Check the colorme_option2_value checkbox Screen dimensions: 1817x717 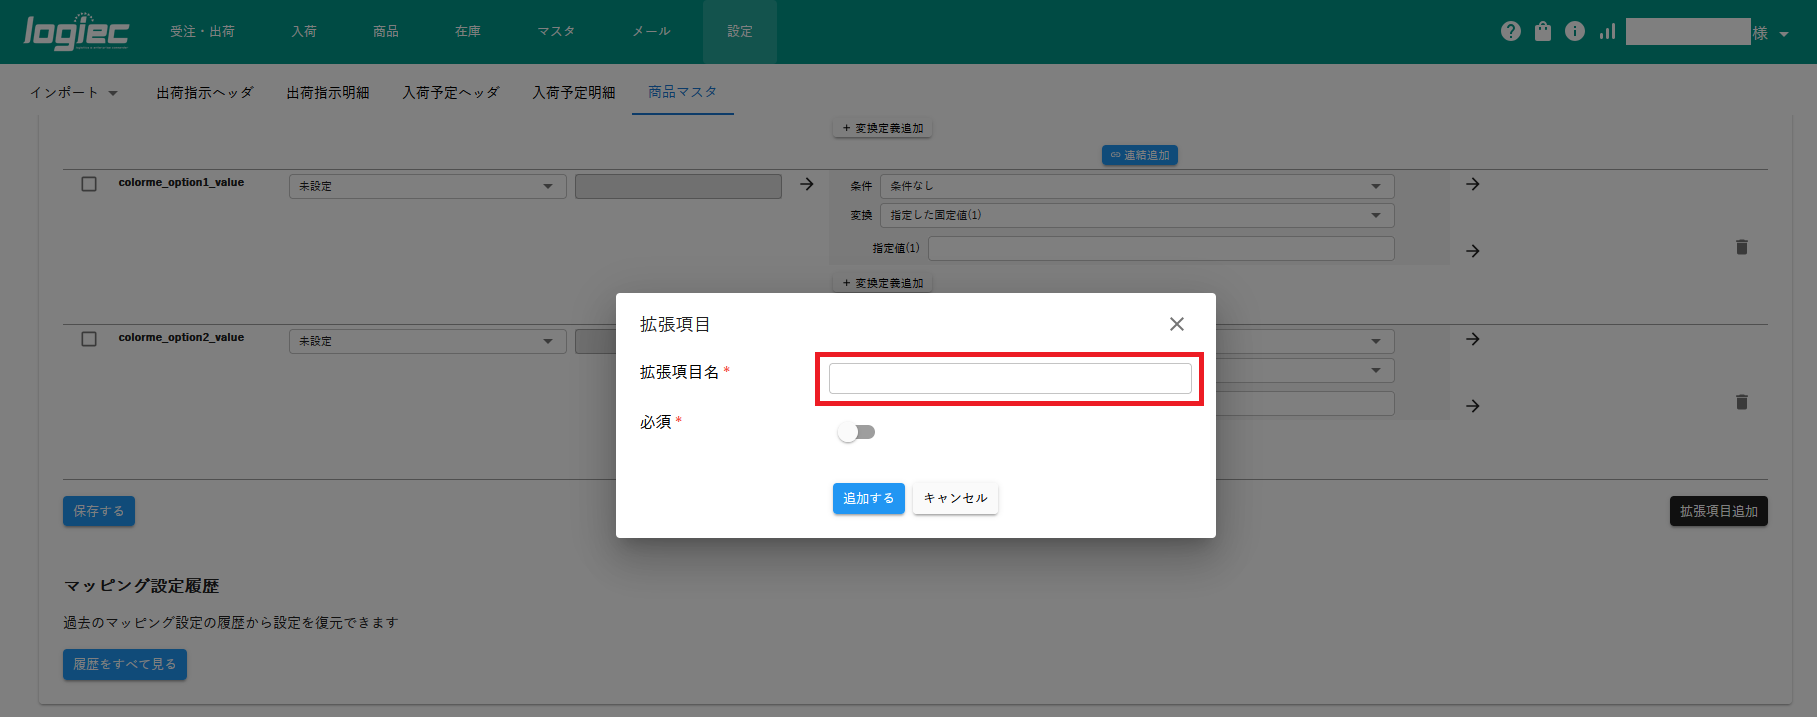pos(89,339)
